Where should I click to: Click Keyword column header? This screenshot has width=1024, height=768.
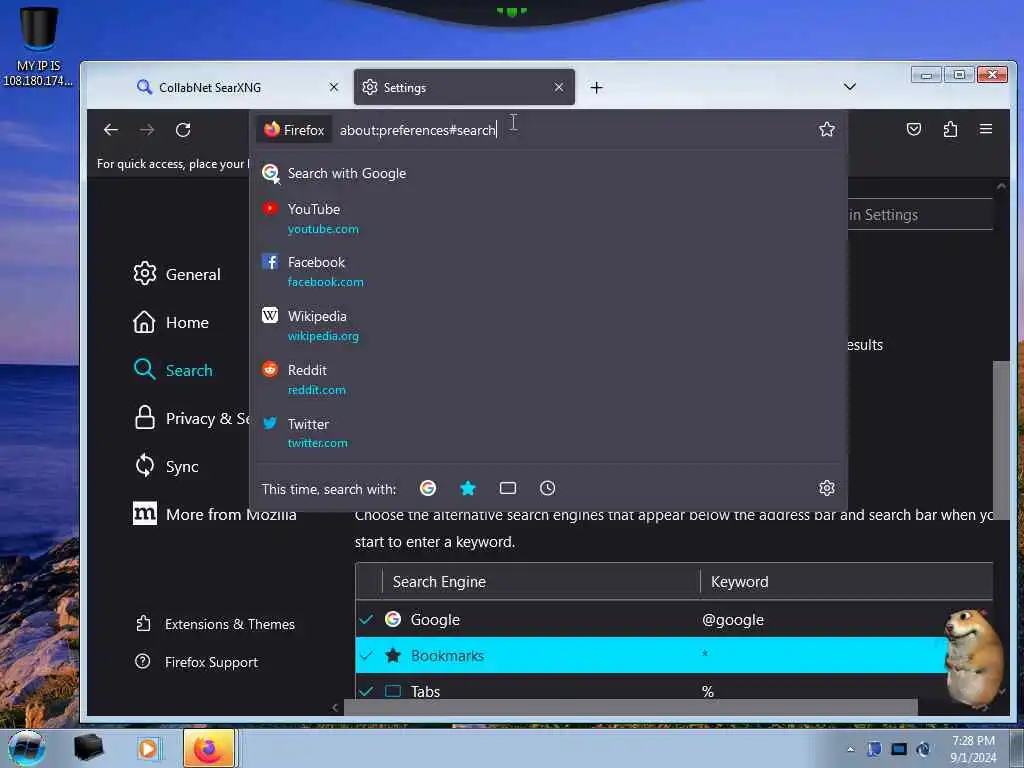pos(846,581)
